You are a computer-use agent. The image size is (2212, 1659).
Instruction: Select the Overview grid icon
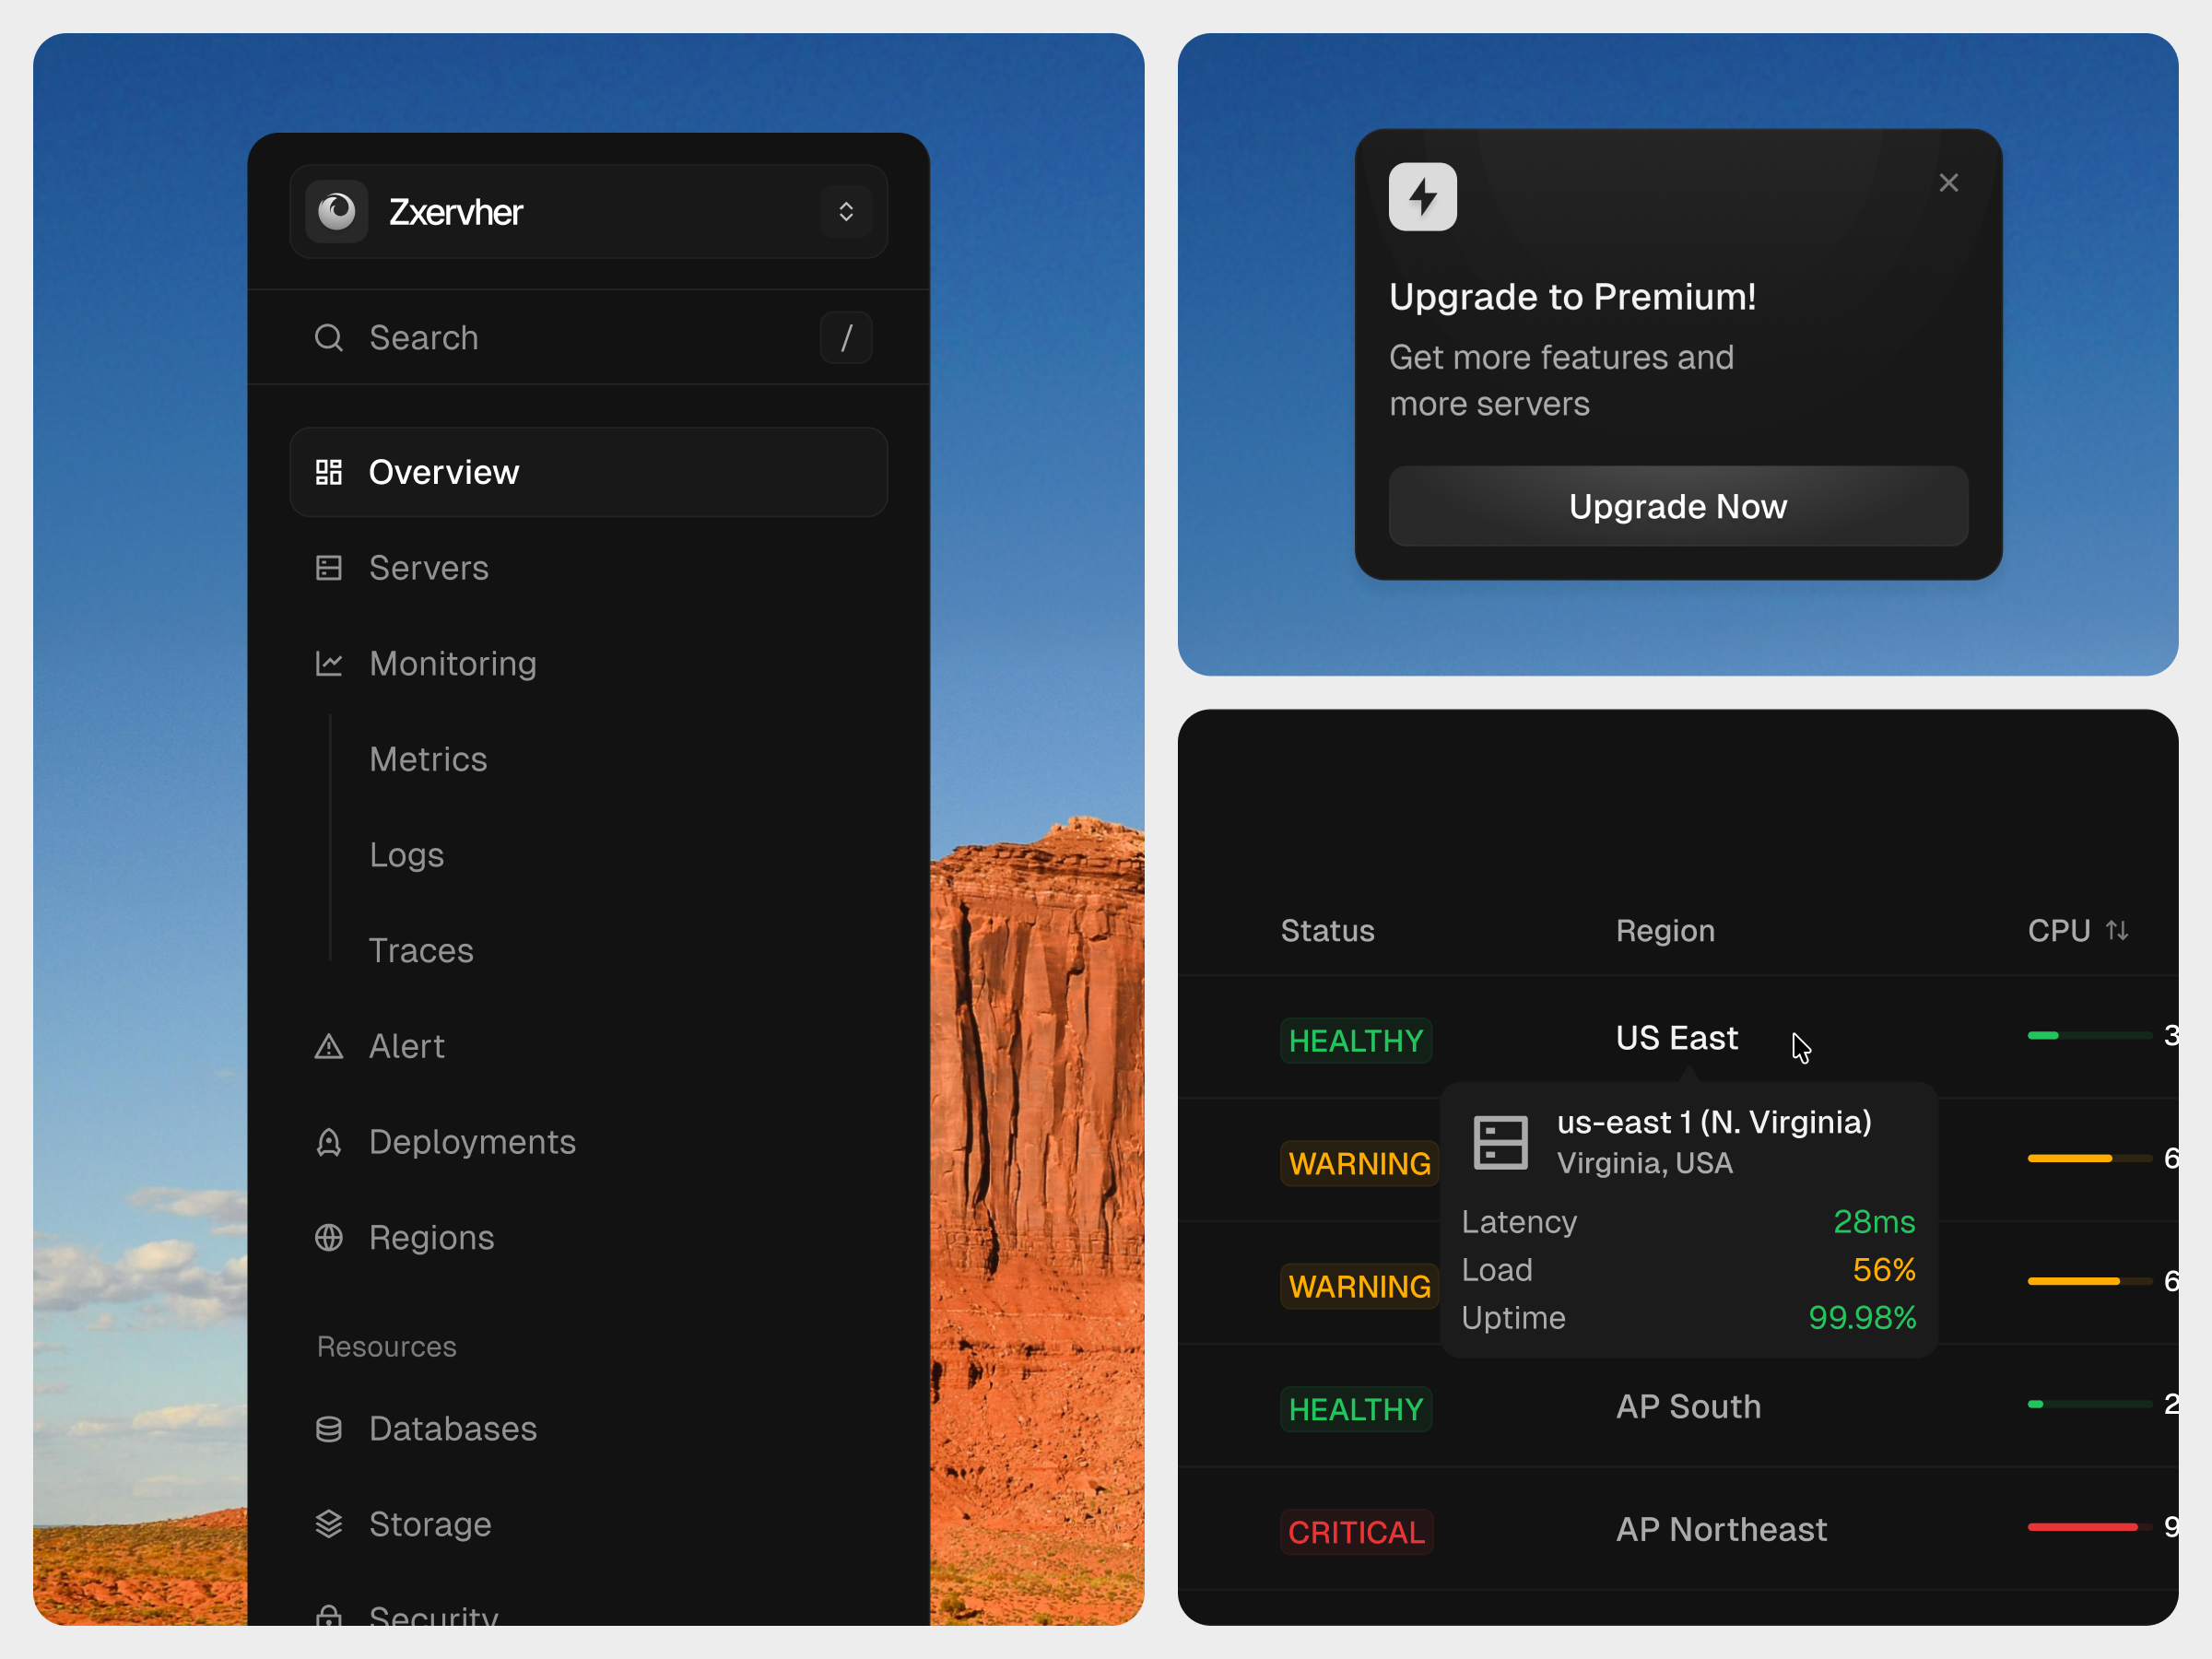pos(329,471)
